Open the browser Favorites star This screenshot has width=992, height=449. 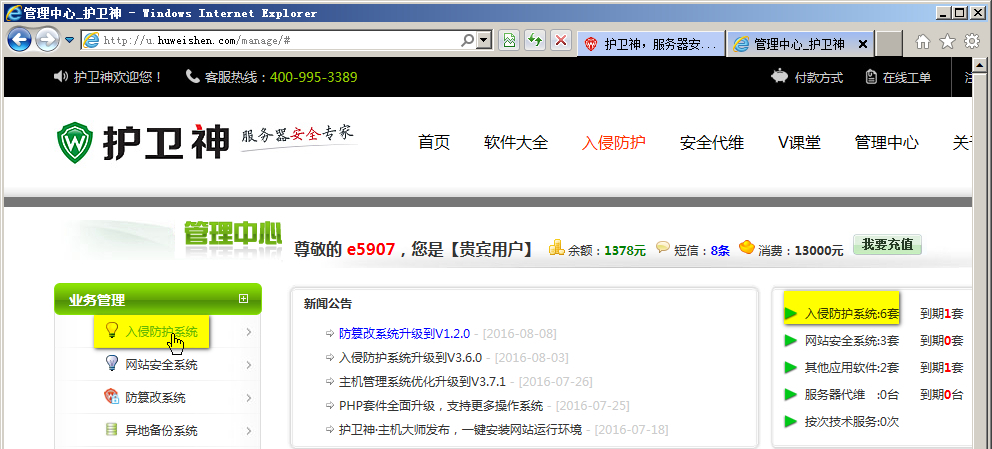click(x=946, y=42)
